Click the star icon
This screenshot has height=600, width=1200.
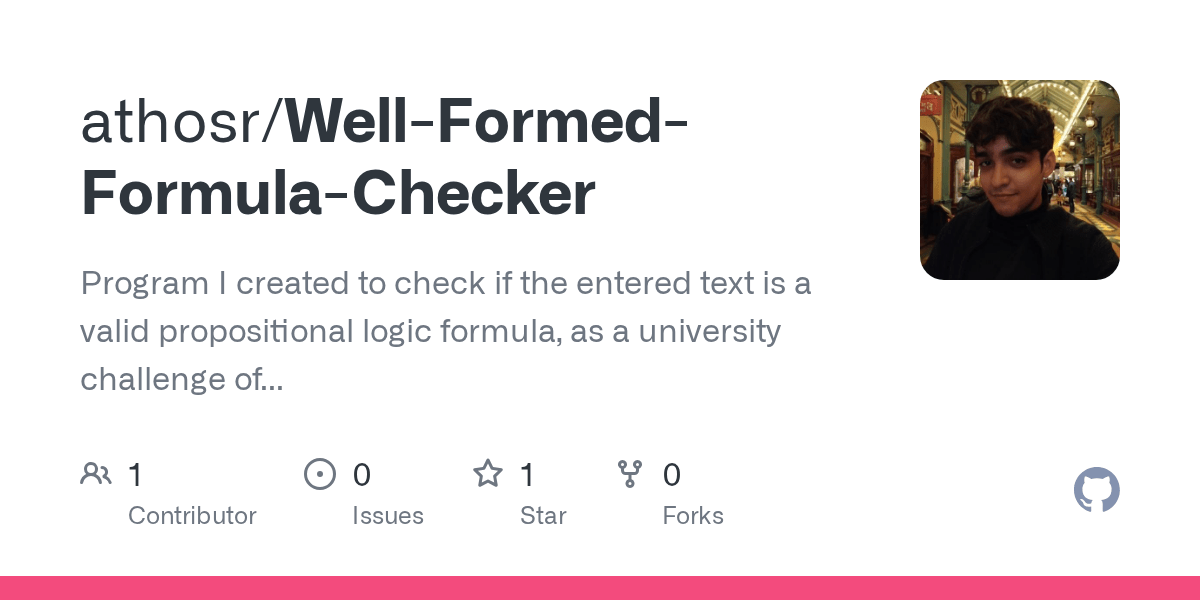pyautogui.click(x=488, y=474)
